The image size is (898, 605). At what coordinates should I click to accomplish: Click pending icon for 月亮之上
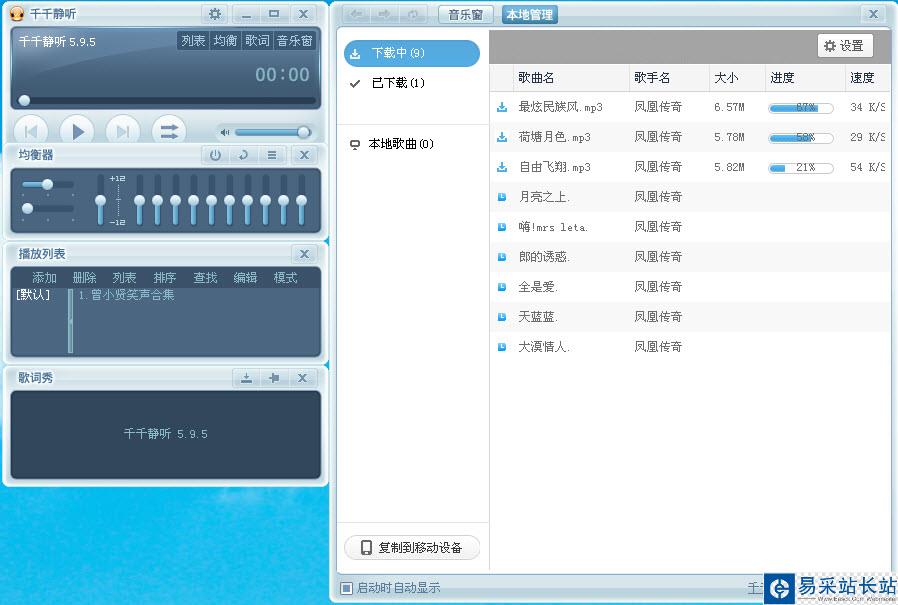tap(502, 197)
